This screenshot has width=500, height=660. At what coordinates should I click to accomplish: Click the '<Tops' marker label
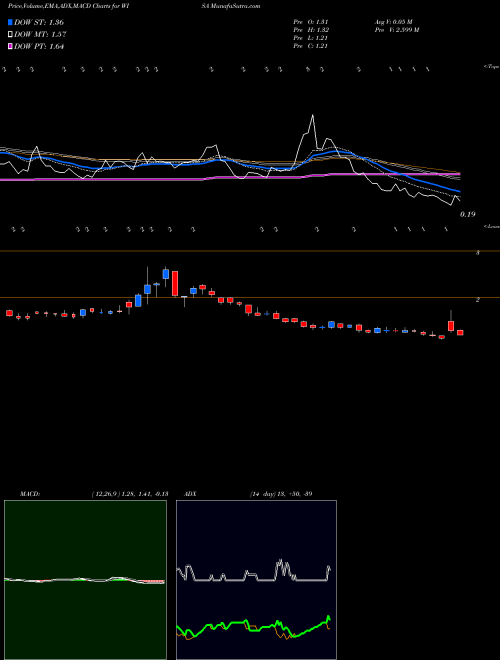[x=491, y=67]
